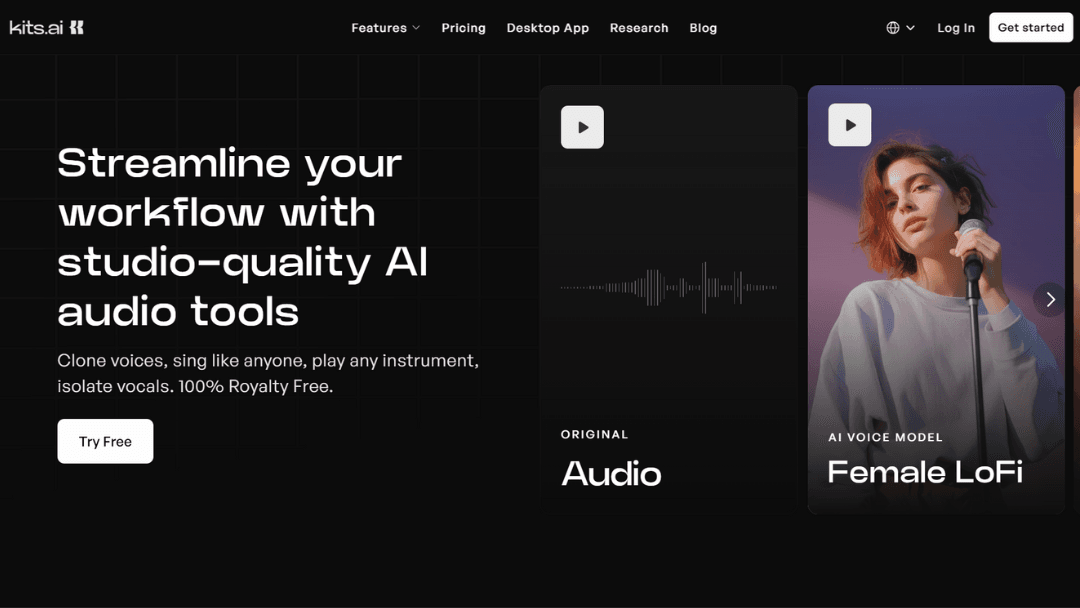Click the kits.ai wordmark text

pos(36,28)
